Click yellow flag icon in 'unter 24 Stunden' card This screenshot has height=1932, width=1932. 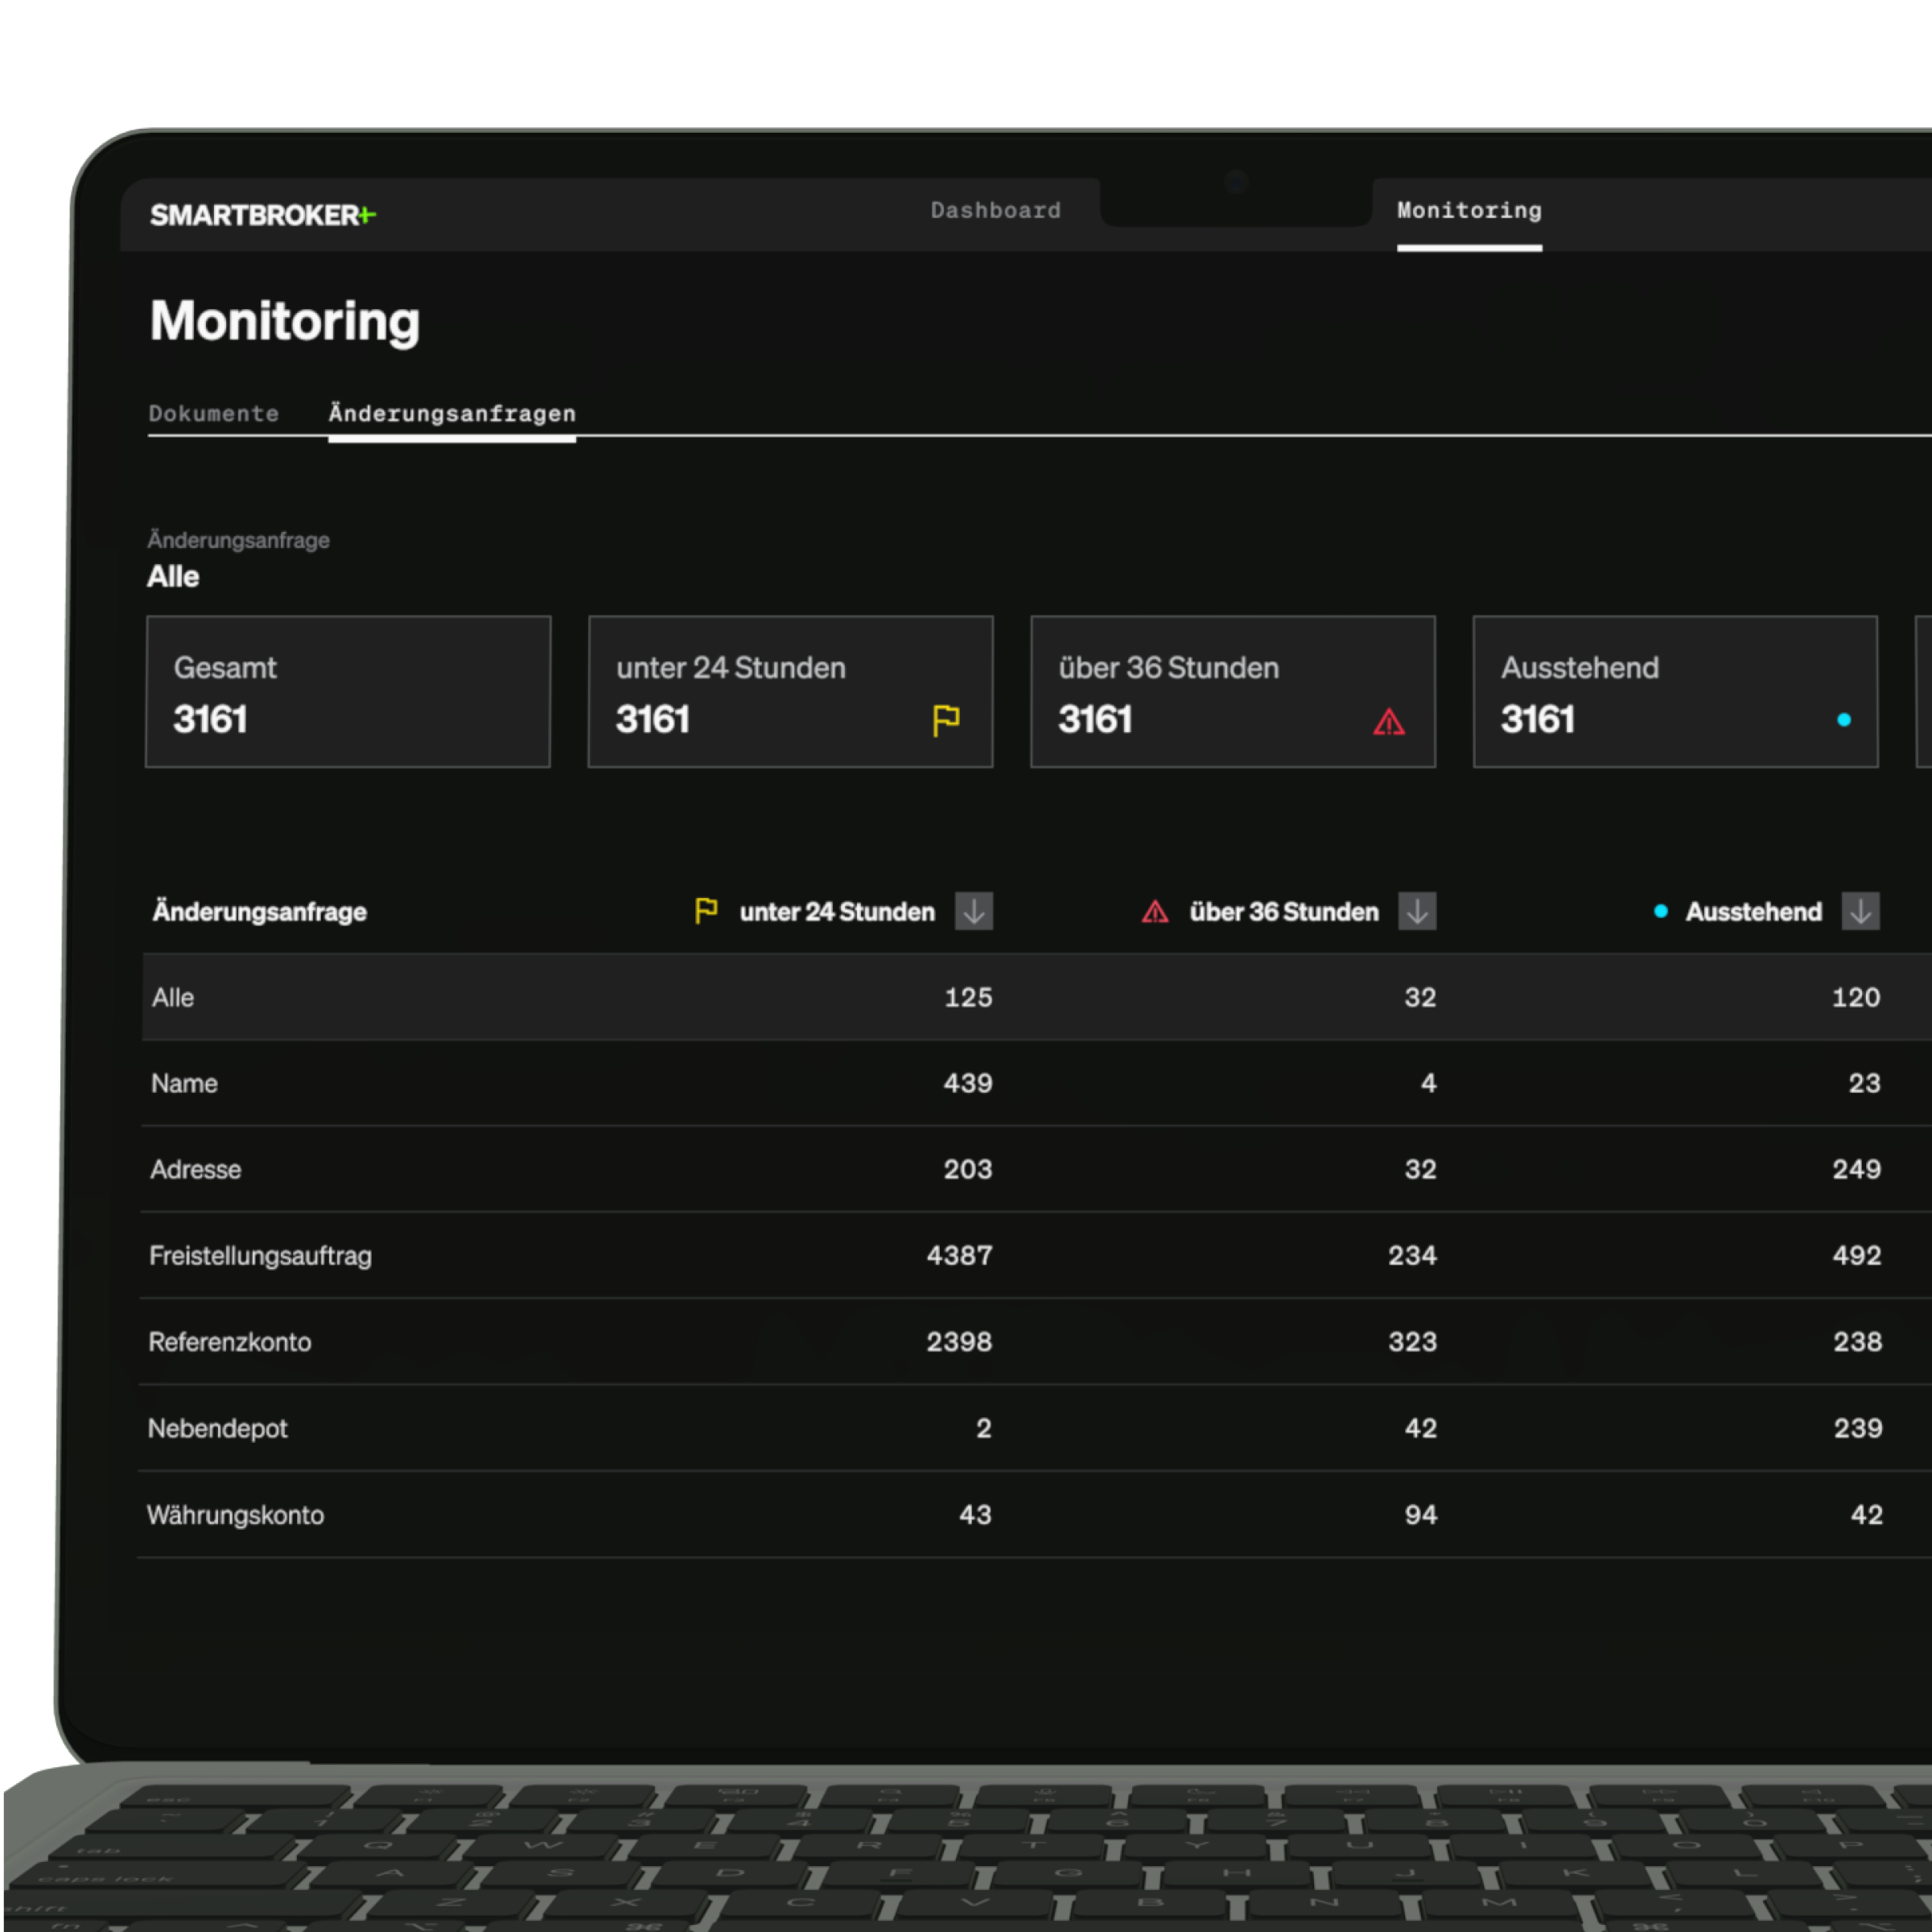945,720
